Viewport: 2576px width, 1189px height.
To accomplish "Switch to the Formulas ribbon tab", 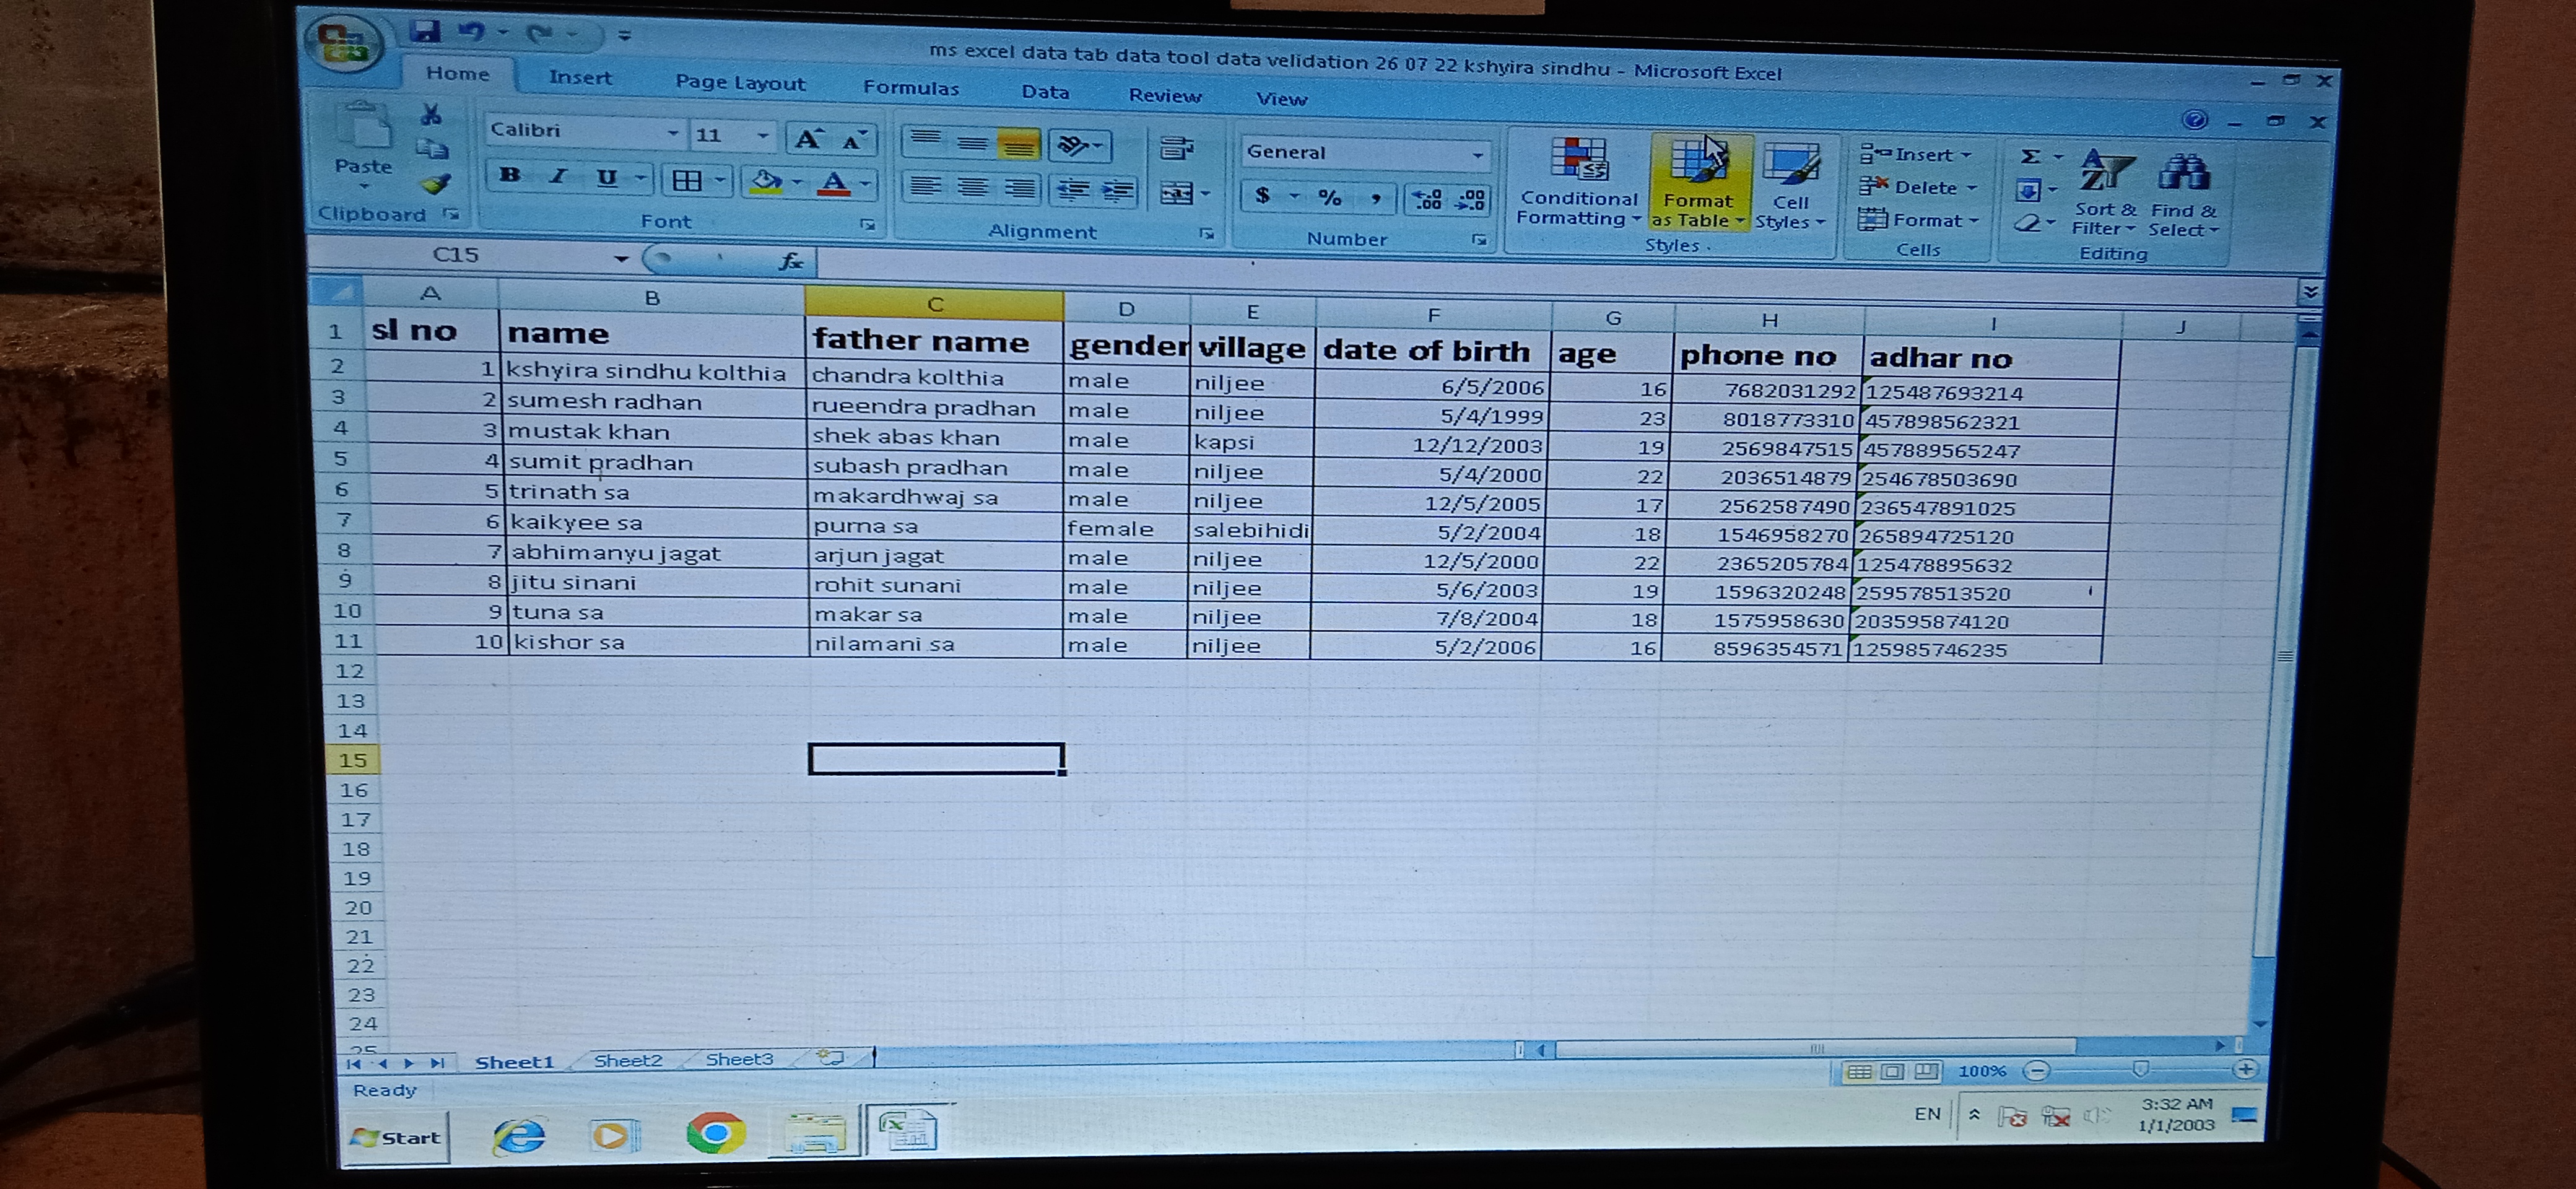I will (910, 88).
